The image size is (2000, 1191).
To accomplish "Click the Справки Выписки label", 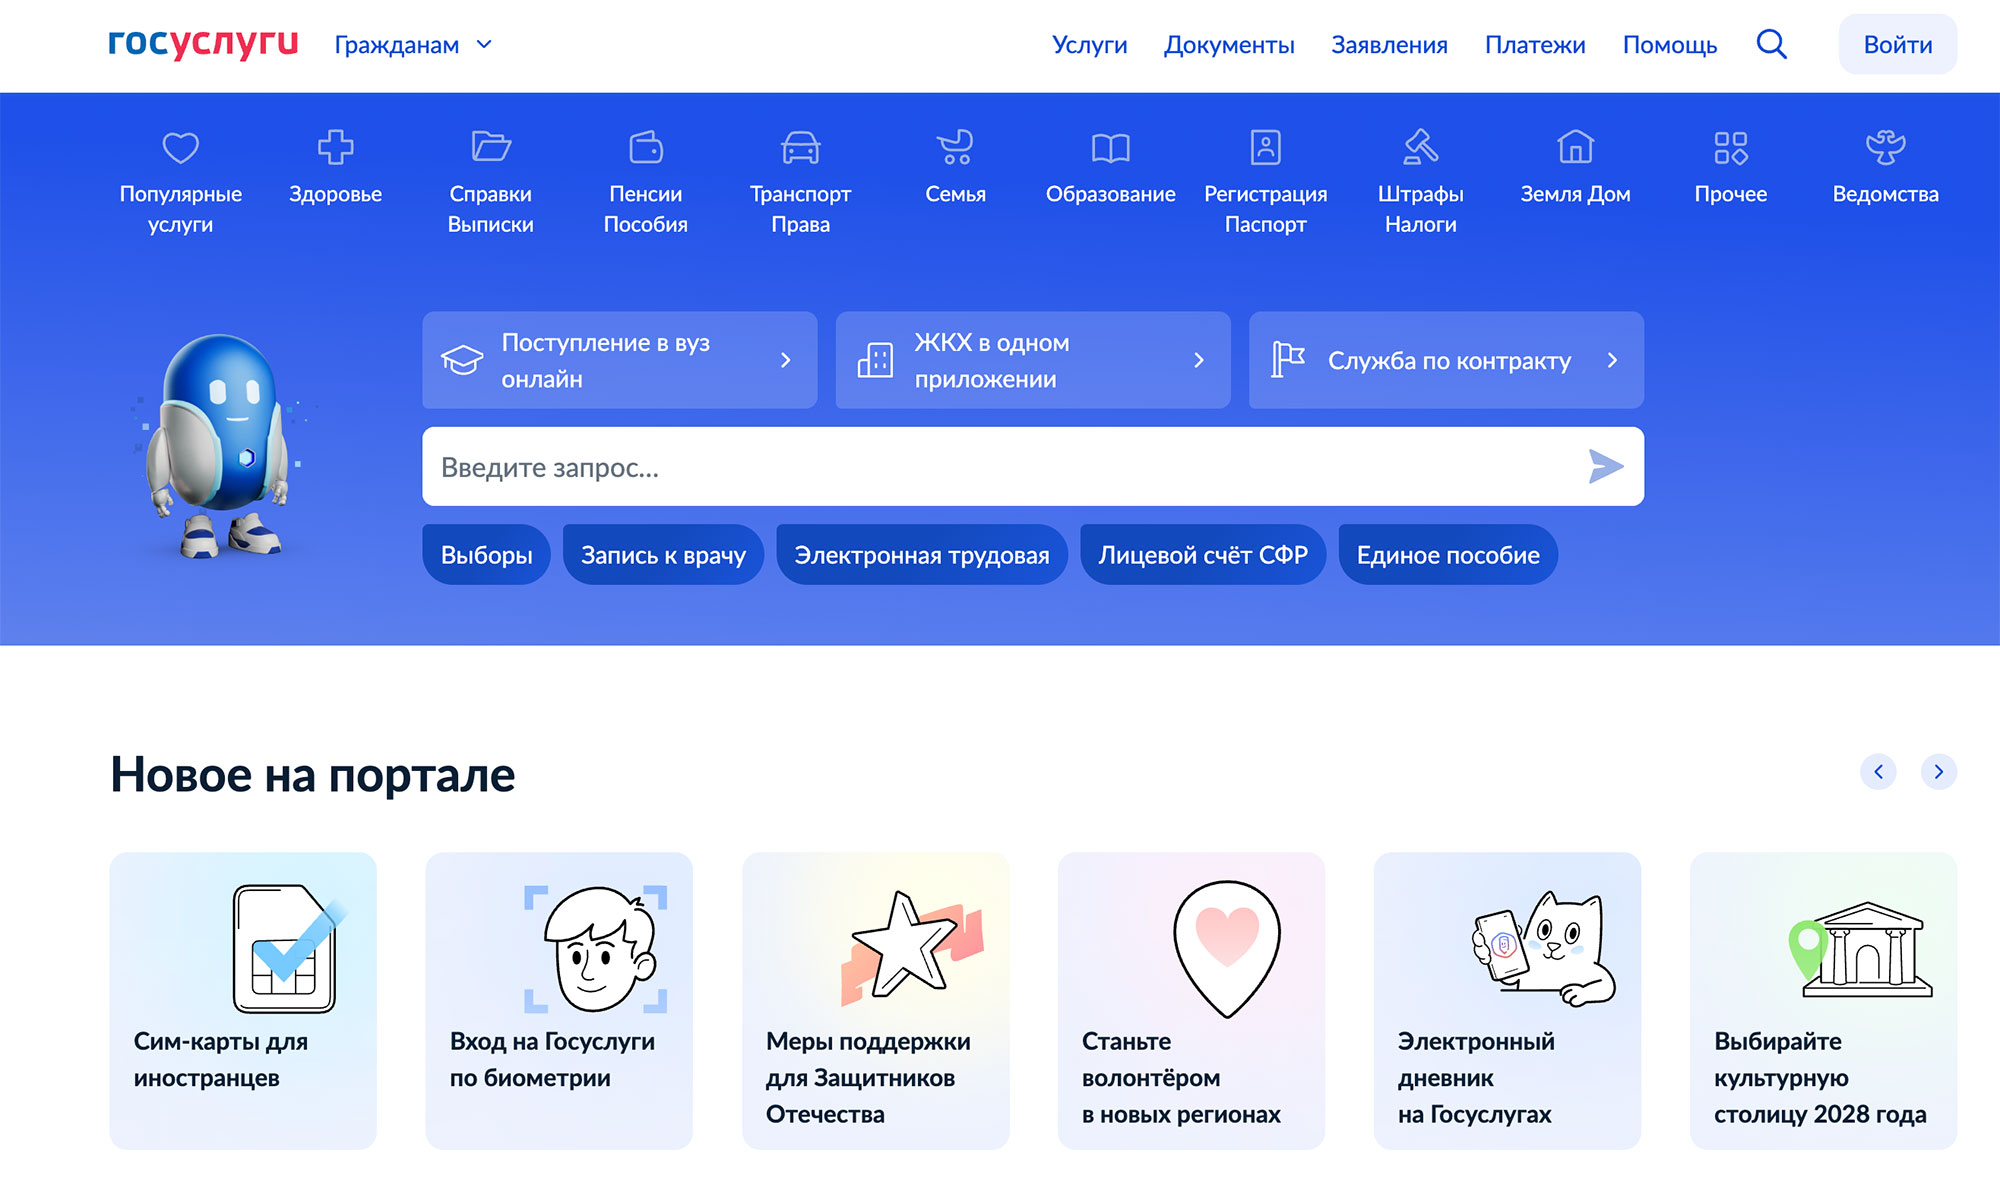I will (491, 209).
